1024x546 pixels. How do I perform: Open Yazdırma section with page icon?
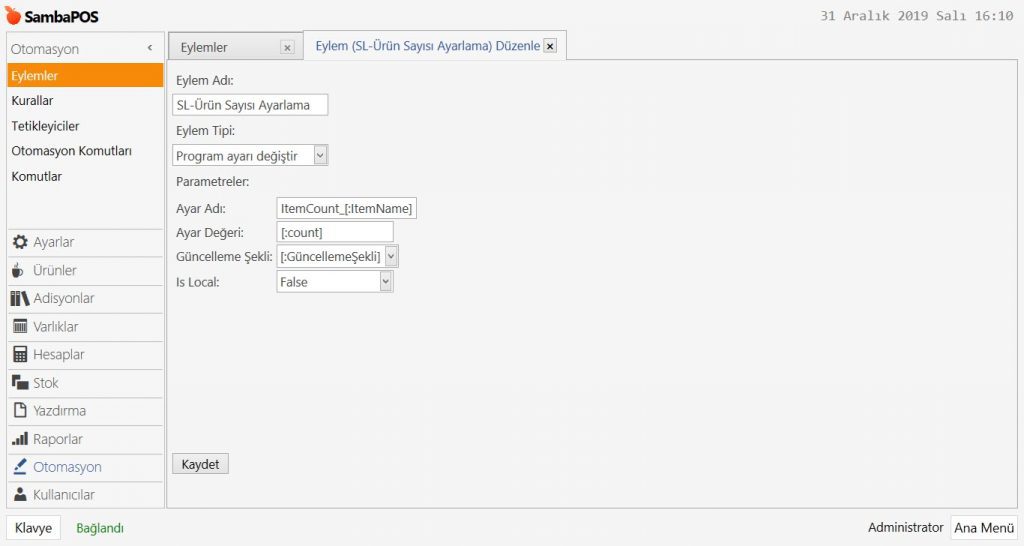[59, 410]
